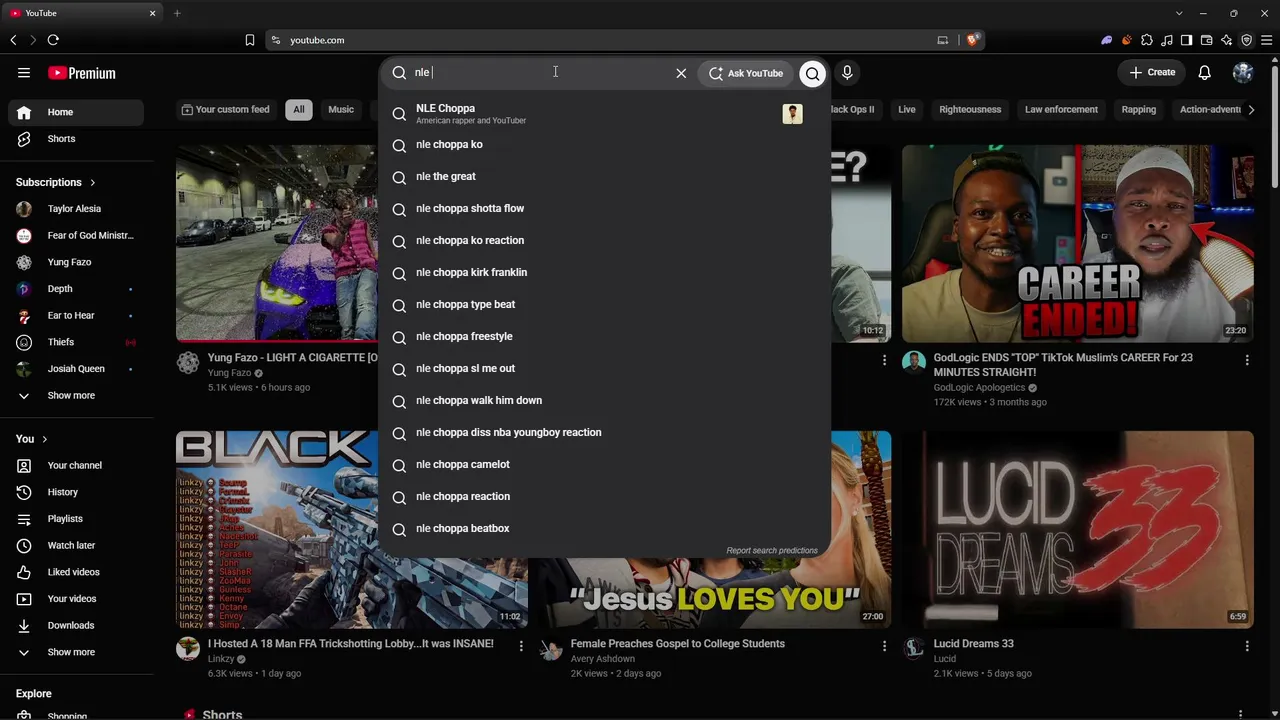Screen dimensions: 1280x720
Task: Bookmark this page in address bar
Action: (250, 40)
